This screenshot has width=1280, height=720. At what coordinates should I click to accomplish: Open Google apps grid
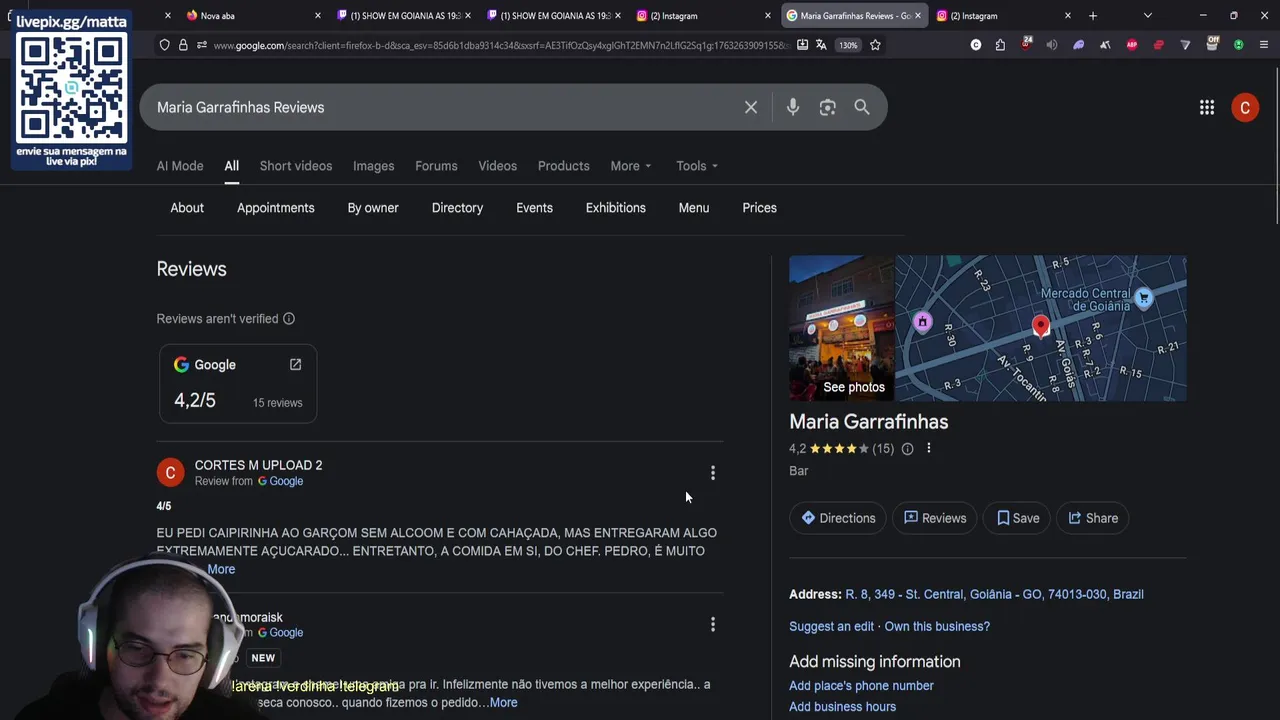pyautogui.click(x=1207, y=107)
